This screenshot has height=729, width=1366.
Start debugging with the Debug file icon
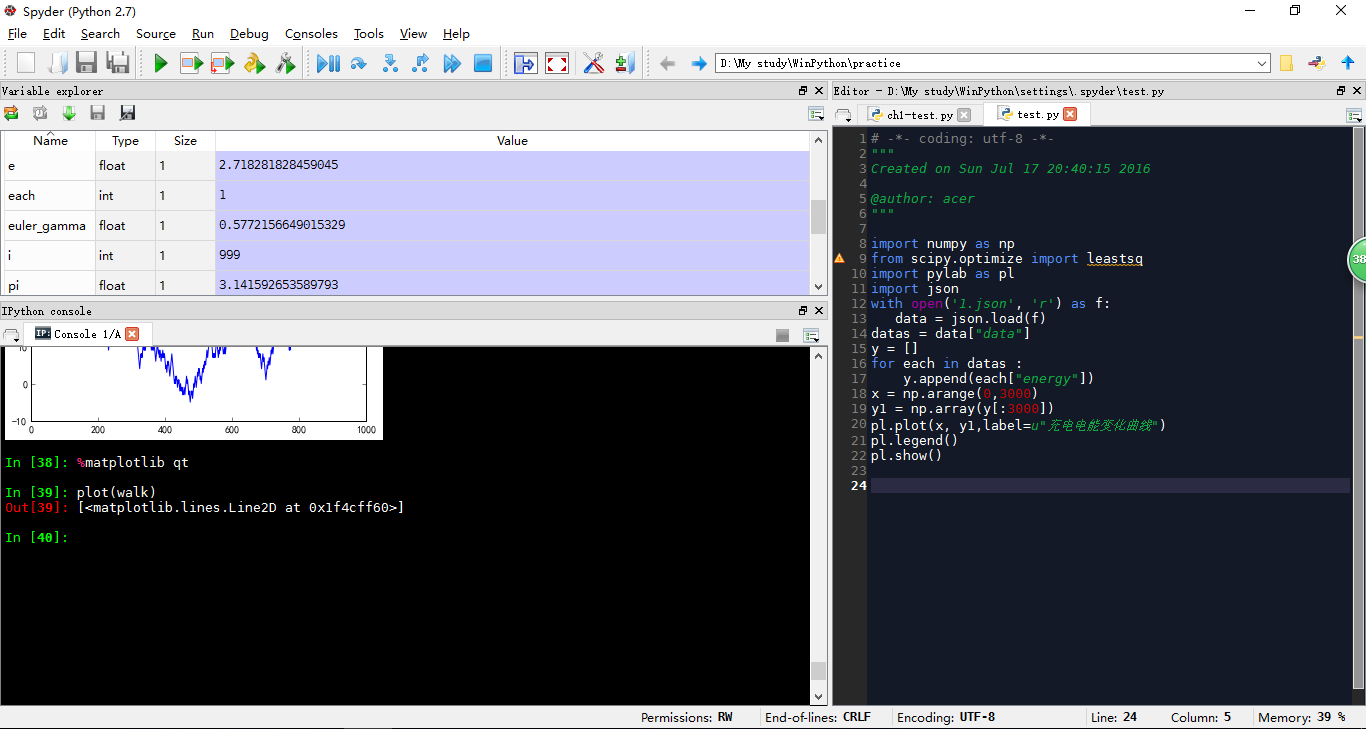tap(328, 64)
